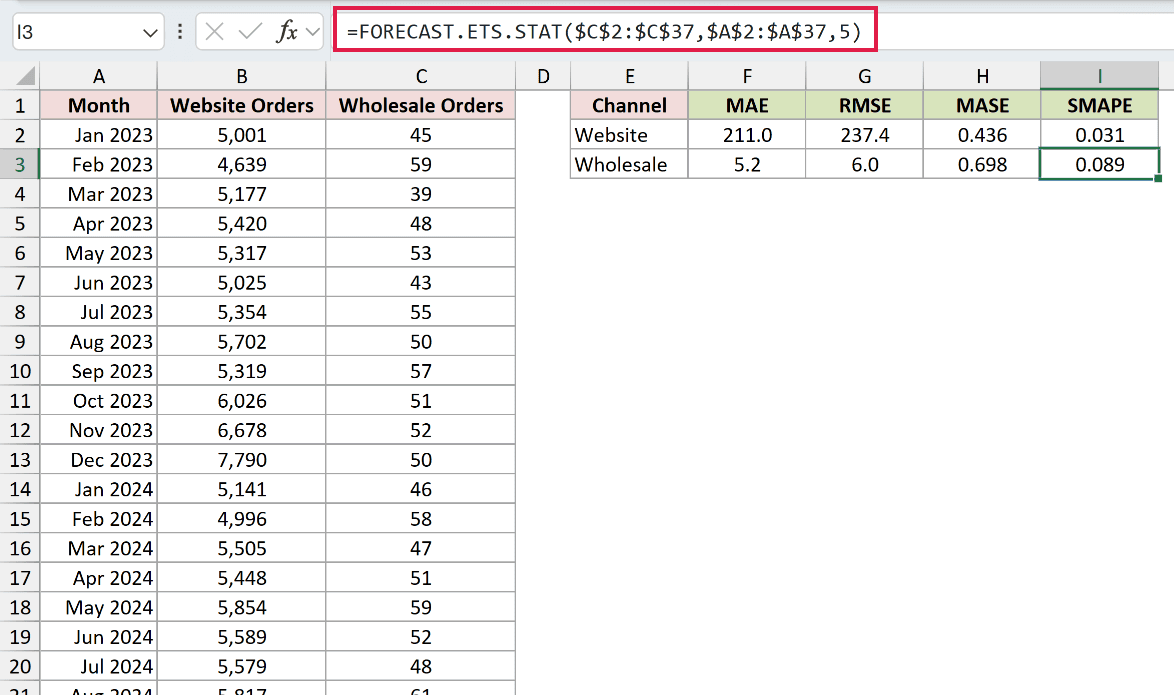This screenshot has height=695, width=1174.
Task: Click the 'Wholesale Orders' header cell
Action: click(421, 106)
